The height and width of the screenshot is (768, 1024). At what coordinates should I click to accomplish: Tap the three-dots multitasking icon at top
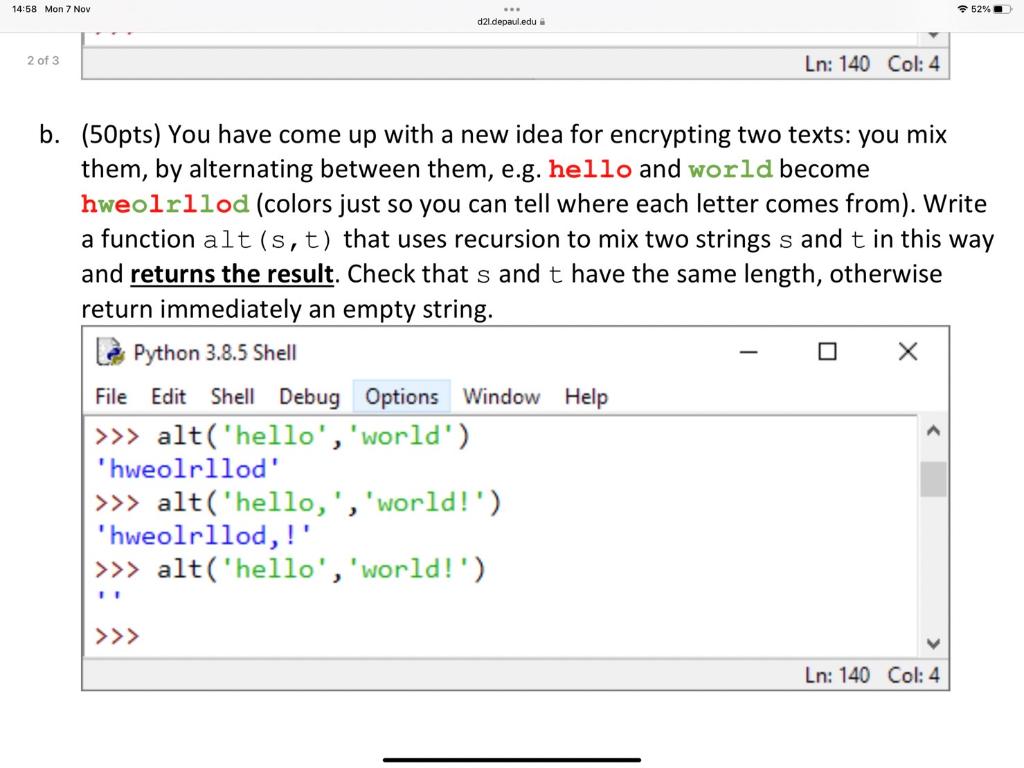(x=512, y=9)
